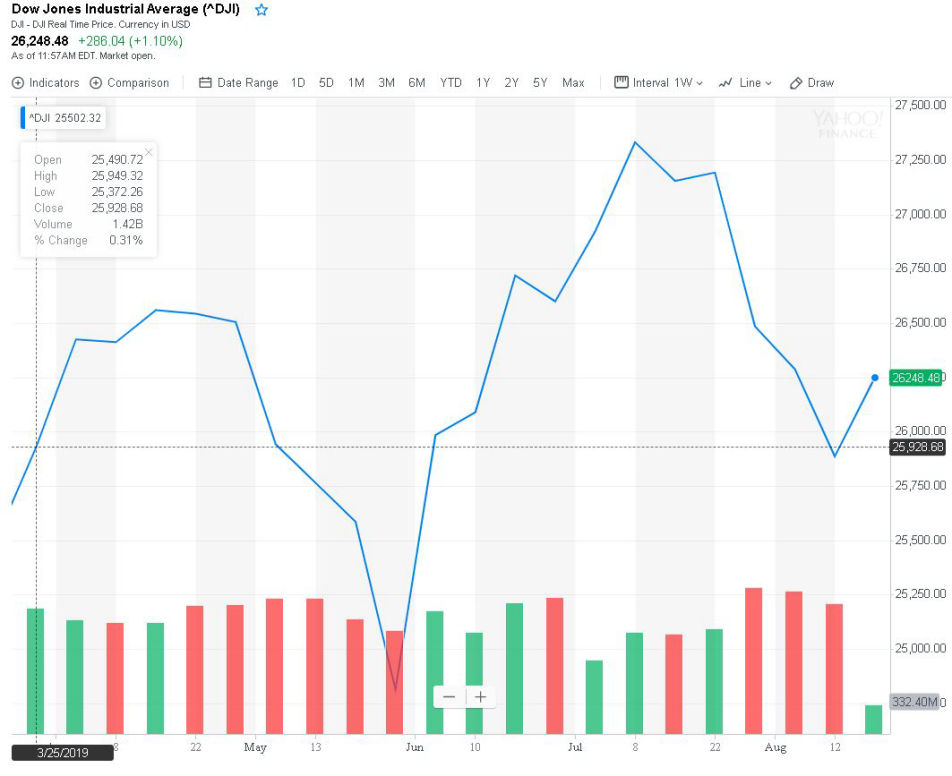The image size is (952, 776).
Task: Click the 3/25/2019 date marker
Action: 63,753
